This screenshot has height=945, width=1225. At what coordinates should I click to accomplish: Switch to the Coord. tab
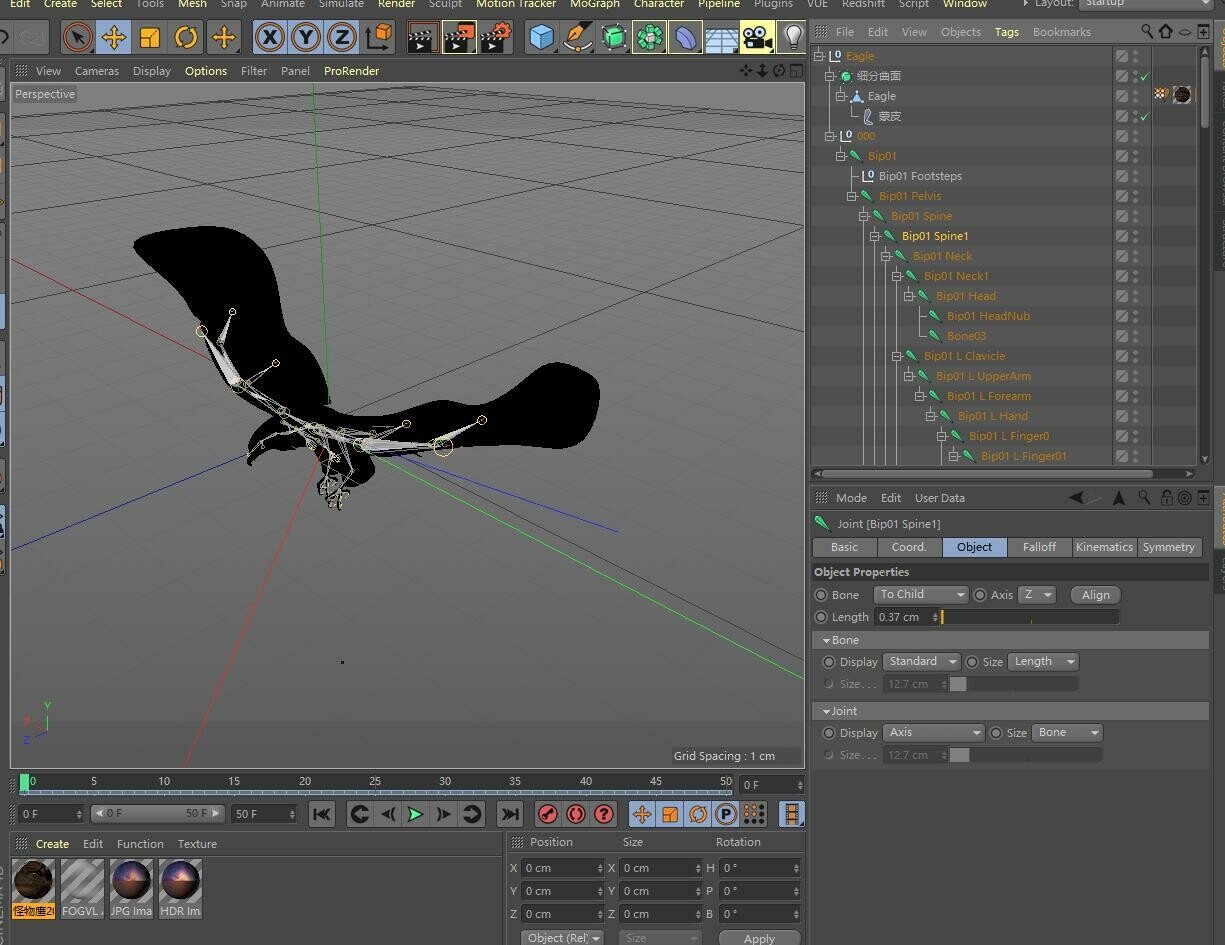tap(908, 547)
